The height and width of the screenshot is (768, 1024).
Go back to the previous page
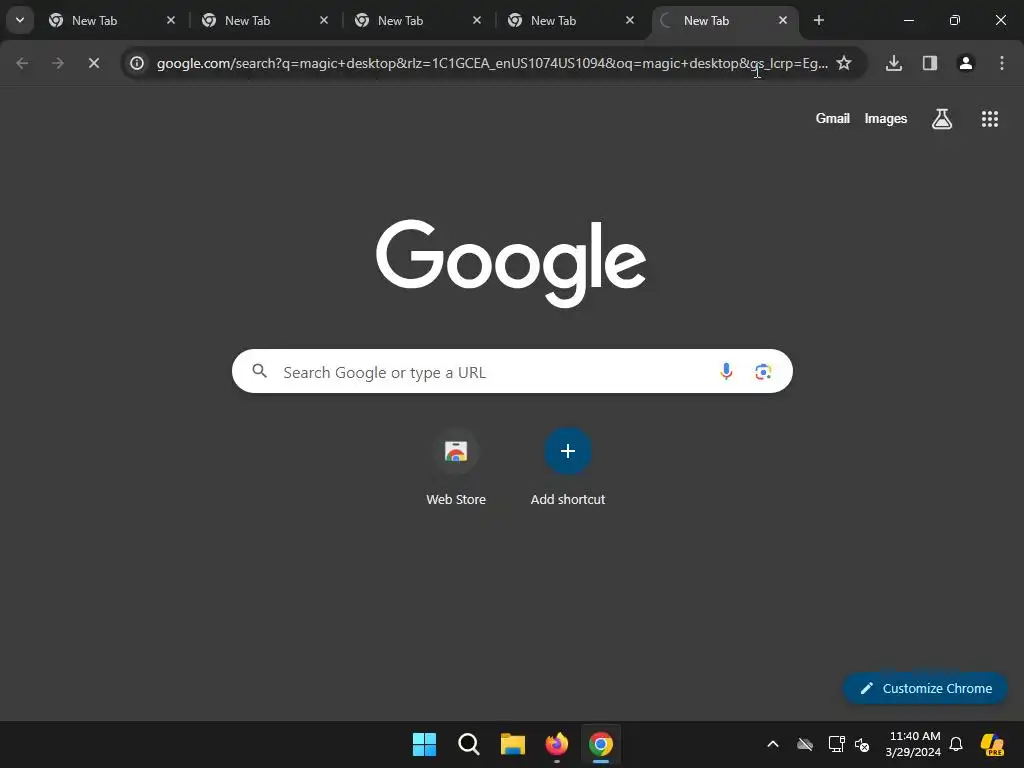click(x=22, y=63)
